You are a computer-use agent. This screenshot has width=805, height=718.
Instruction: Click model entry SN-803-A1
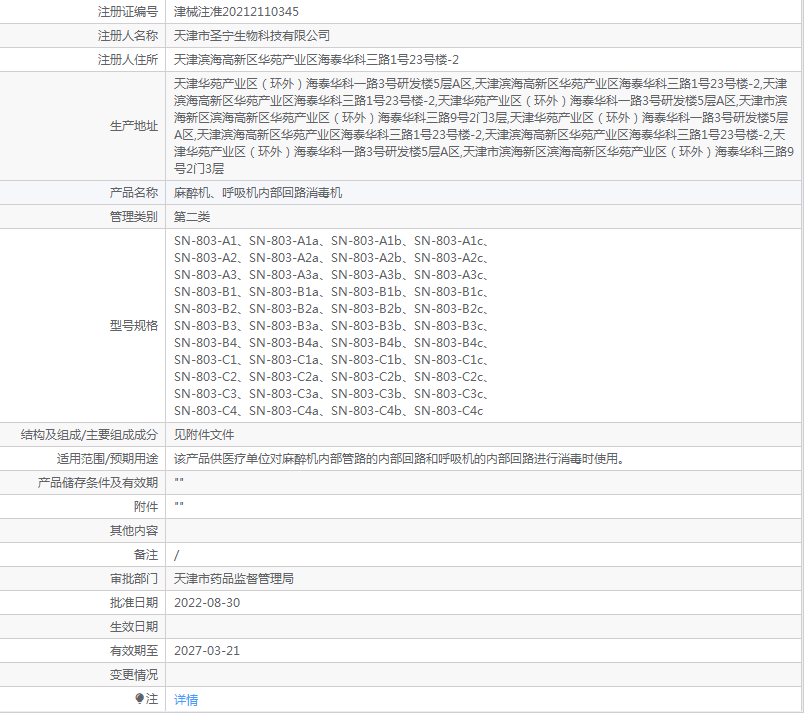(205, 241)
